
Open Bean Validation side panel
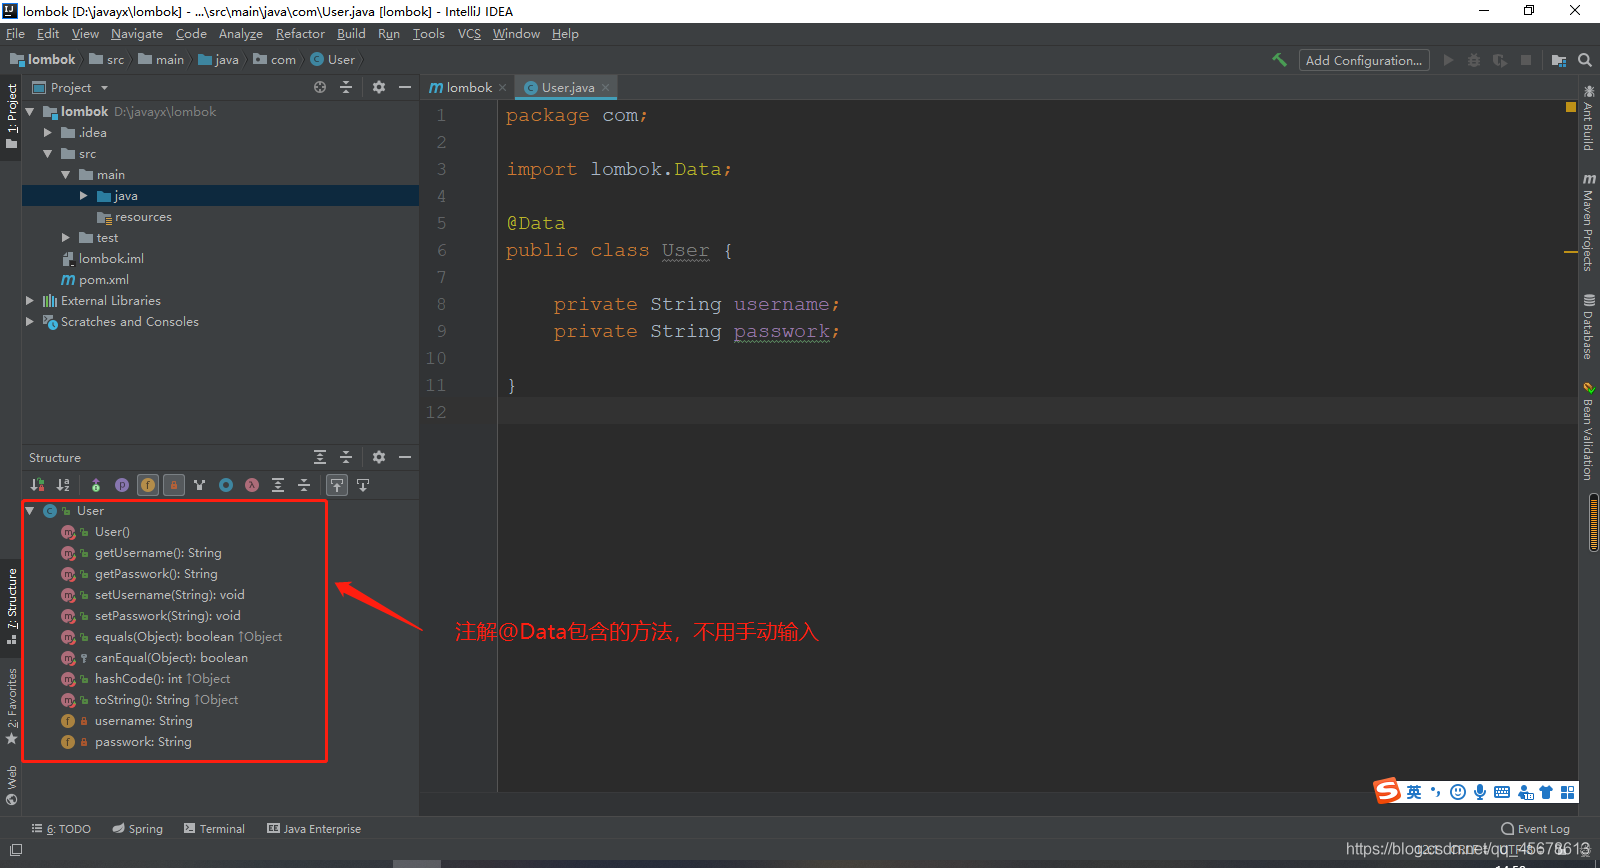click(1588, 431)
